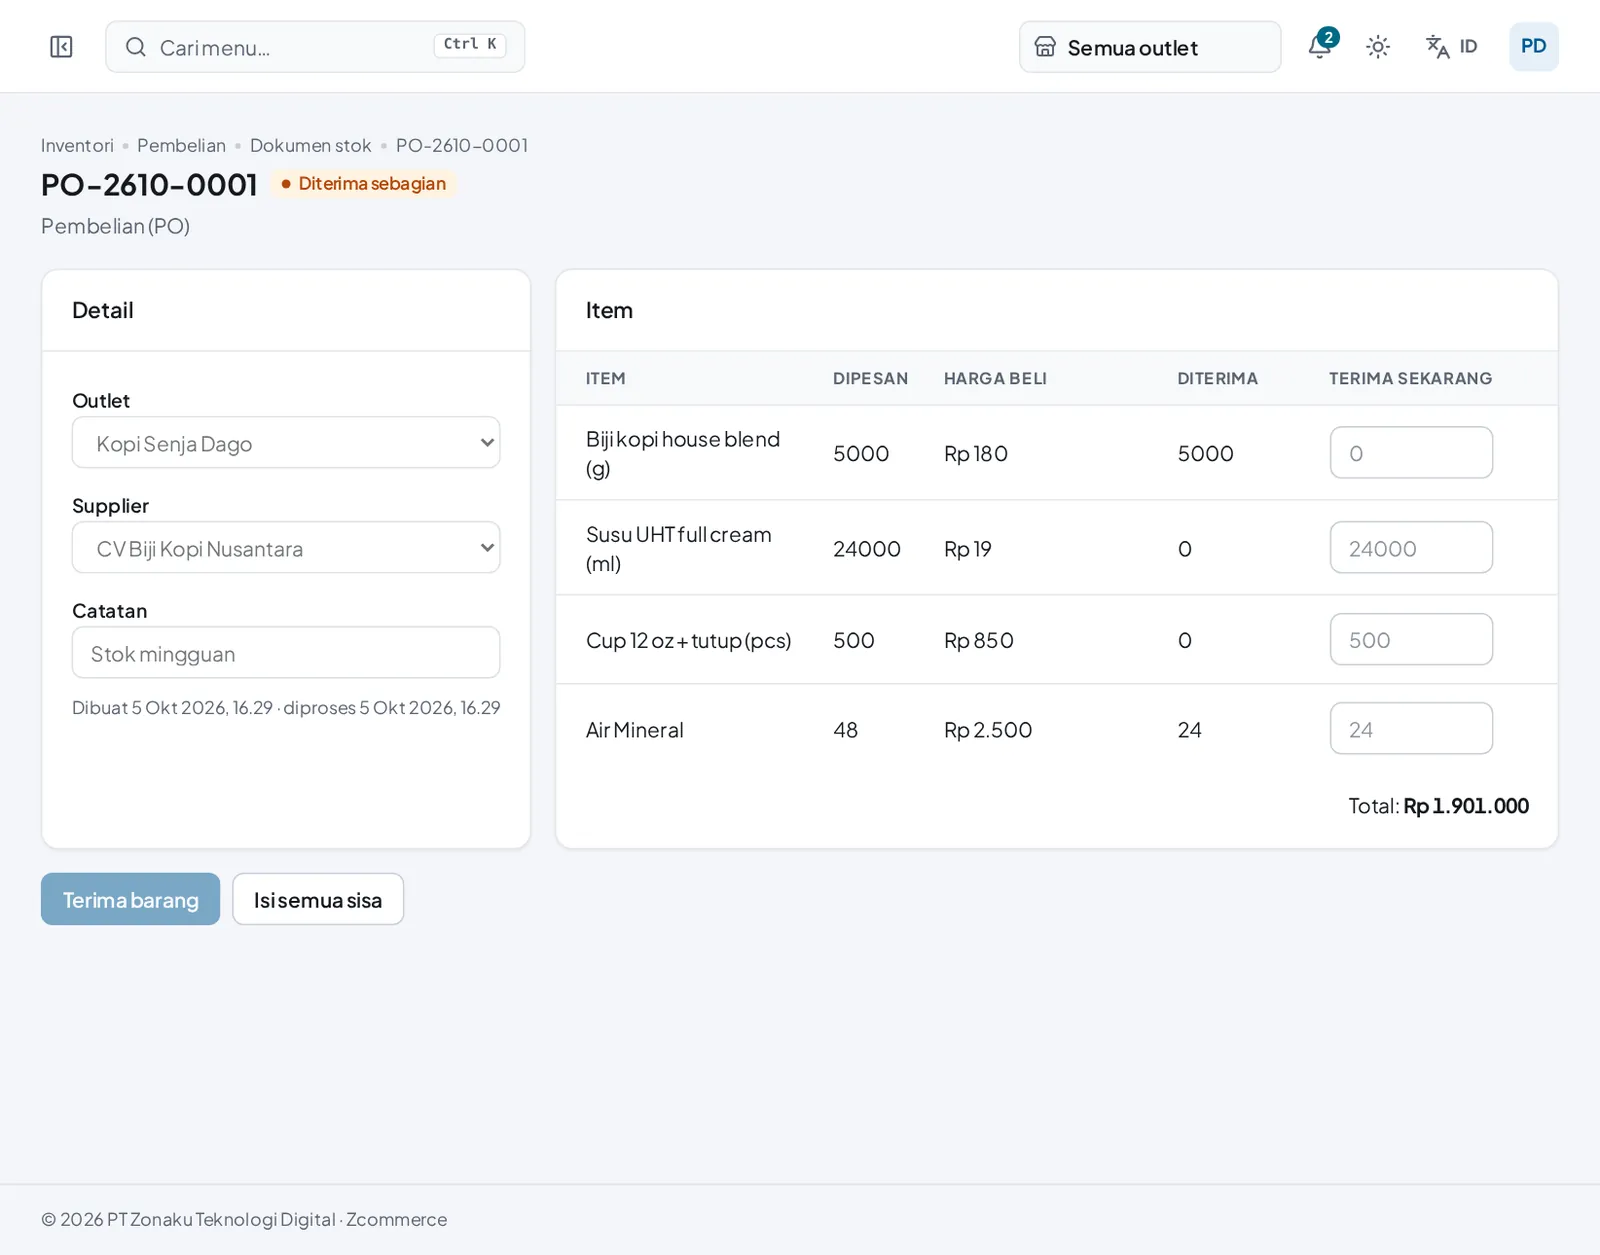Go to Inventori breadcrumb
This screenshot has height=1255, width=1600.
coord(77,146)
